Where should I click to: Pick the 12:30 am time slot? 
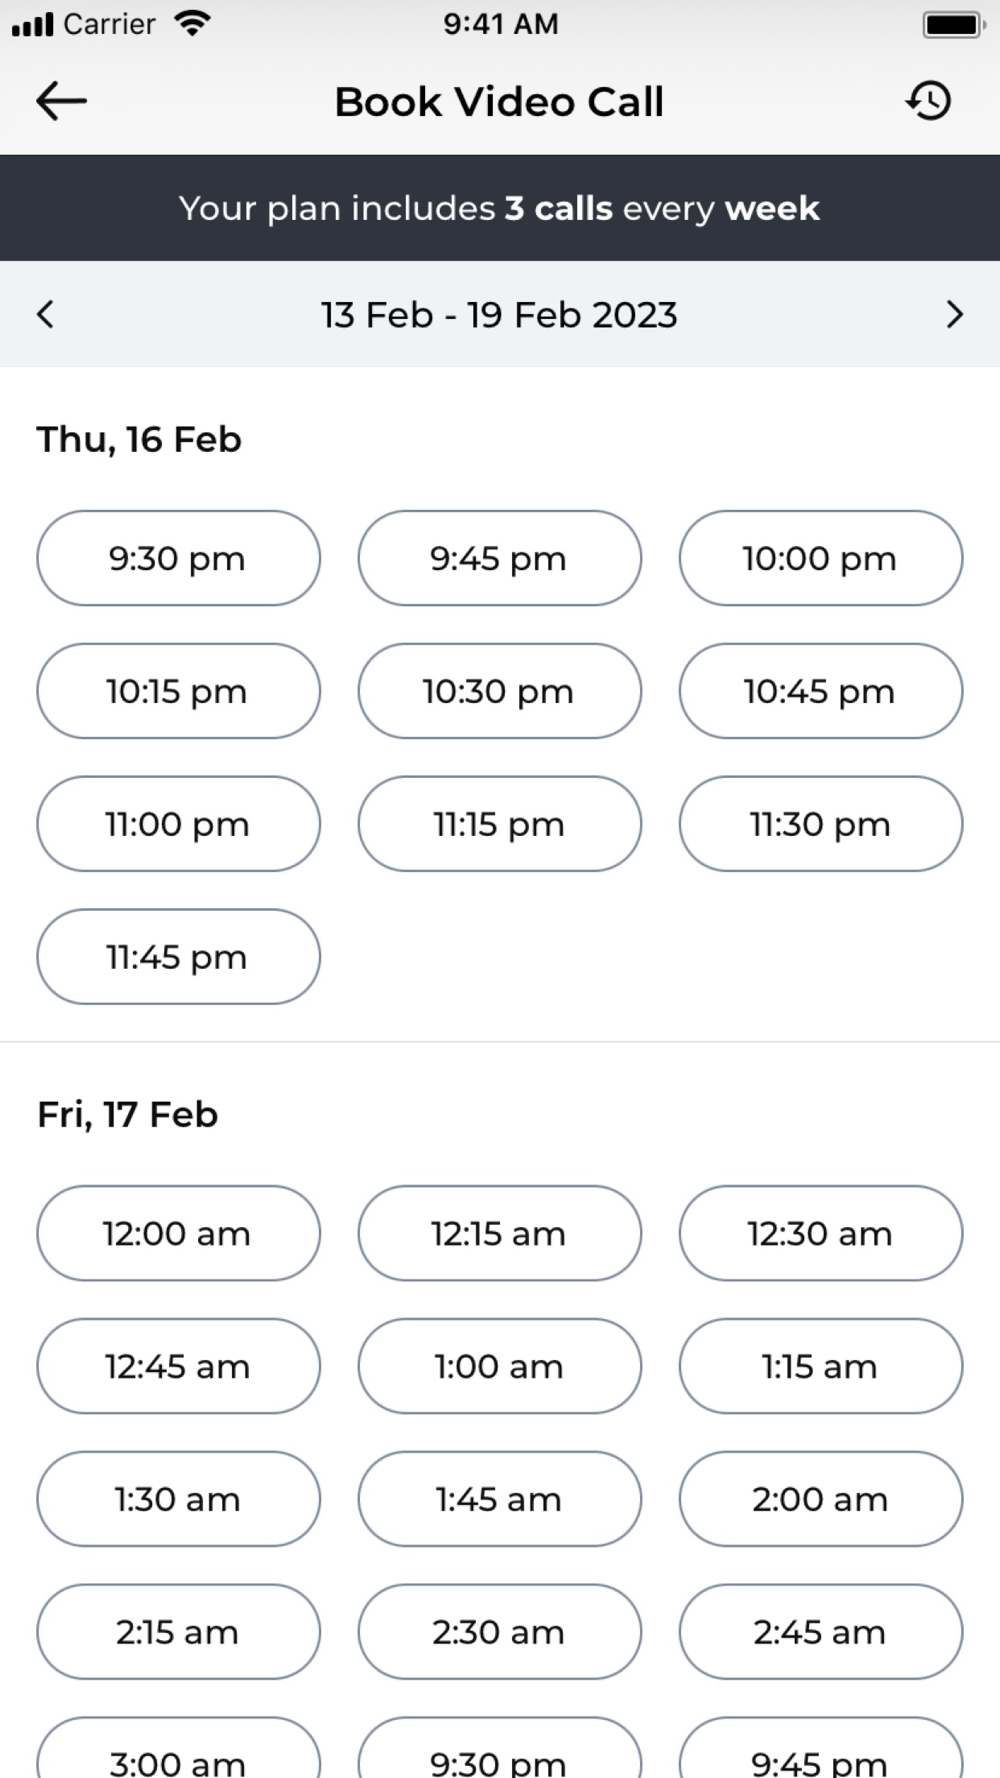point(821,1233)
